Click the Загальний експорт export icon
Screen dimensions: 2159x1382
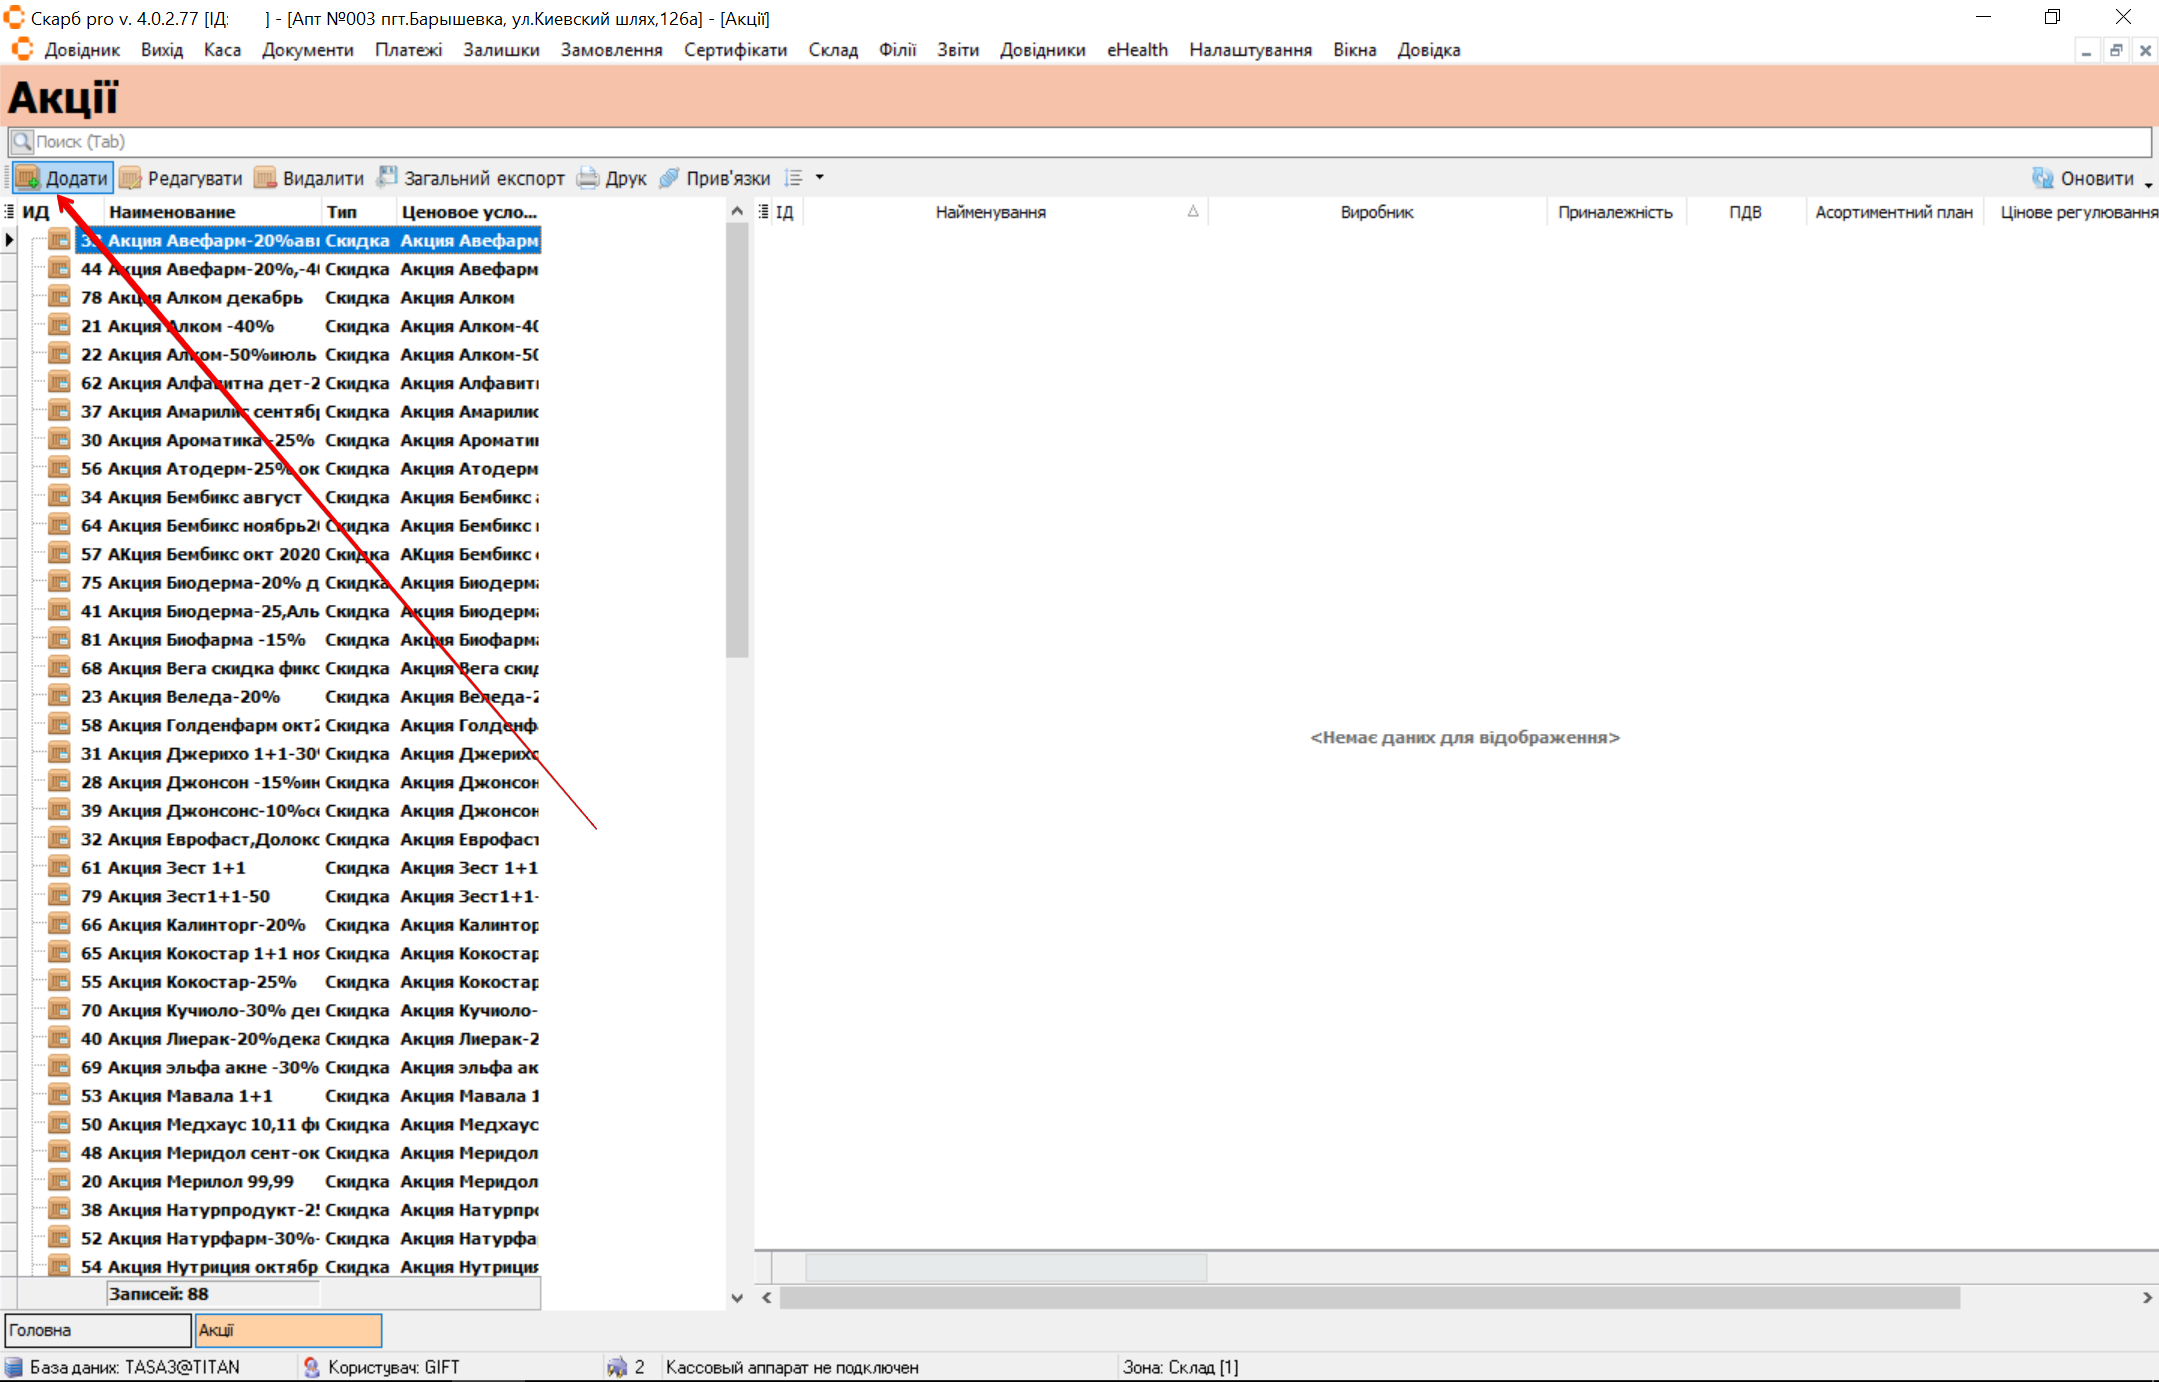(387, 177)
